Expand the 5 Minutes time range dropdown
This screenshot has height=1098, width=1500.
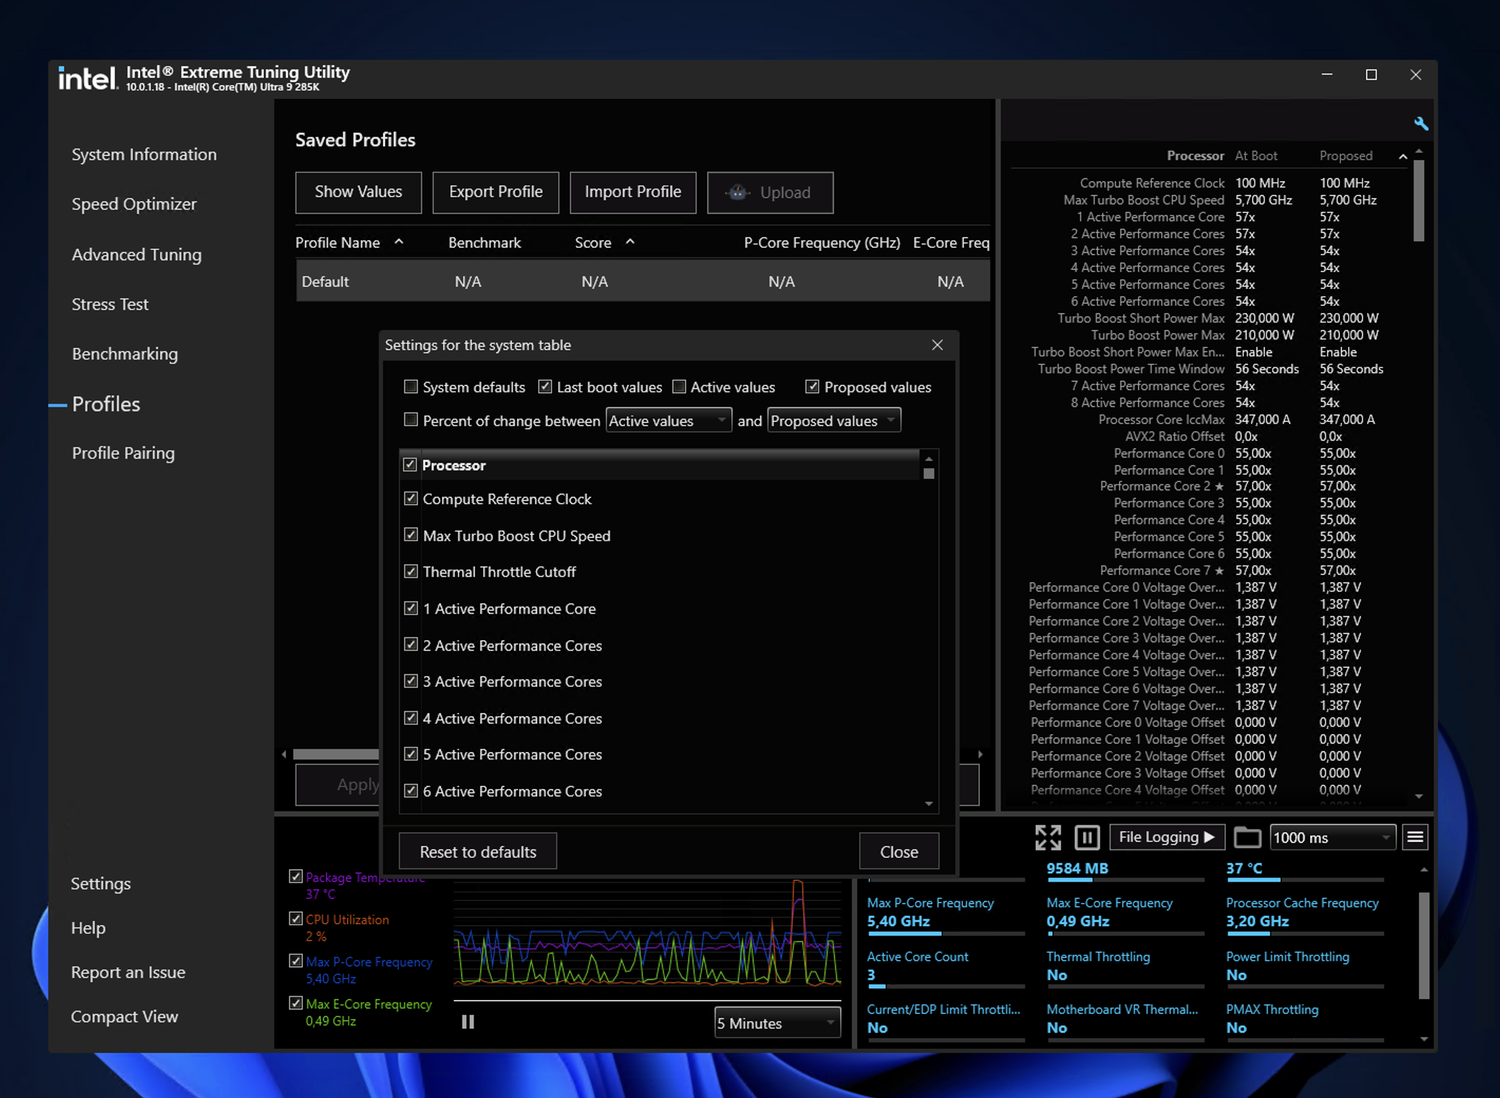point(777,1023)
